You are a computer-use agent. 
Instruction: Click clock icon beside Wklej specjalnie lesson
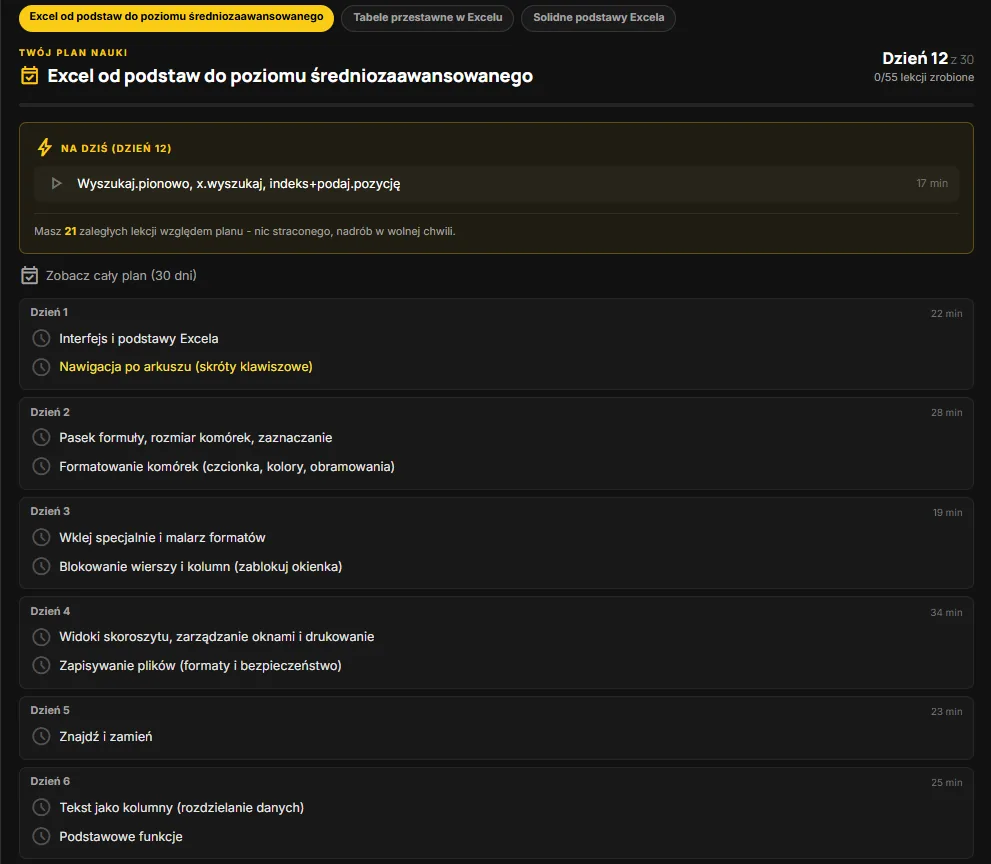click(x=41, y=537)
